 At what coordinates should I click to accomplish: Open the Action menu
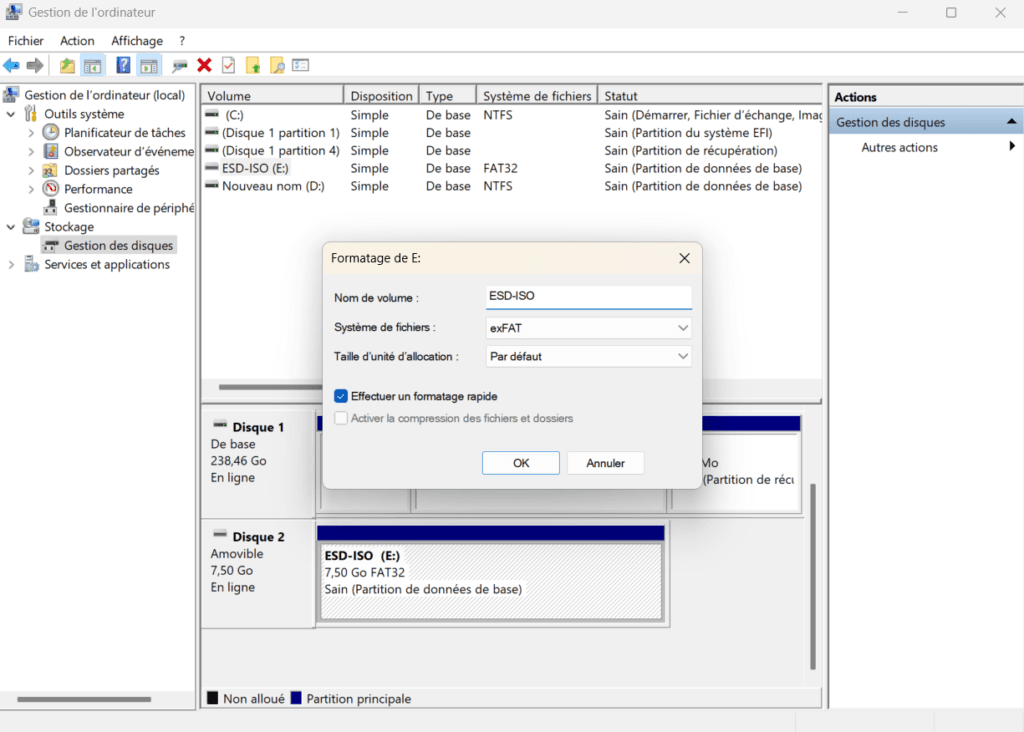click(x=77, y=40)
